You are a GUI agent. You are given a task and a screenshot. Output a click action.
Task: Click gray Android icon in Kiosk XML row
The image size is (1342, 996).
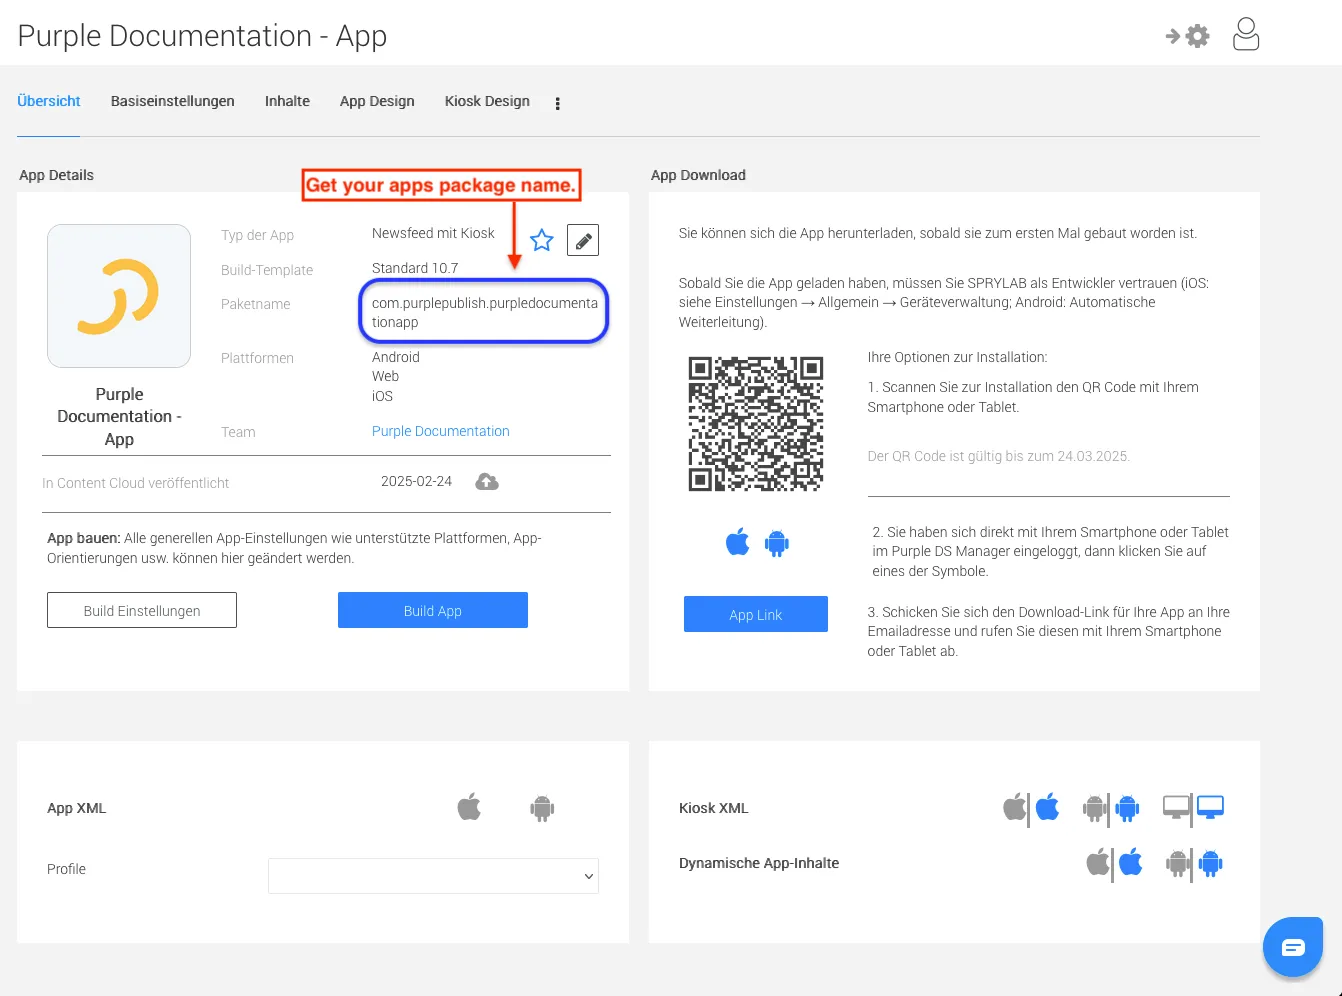coord(1094,808)
